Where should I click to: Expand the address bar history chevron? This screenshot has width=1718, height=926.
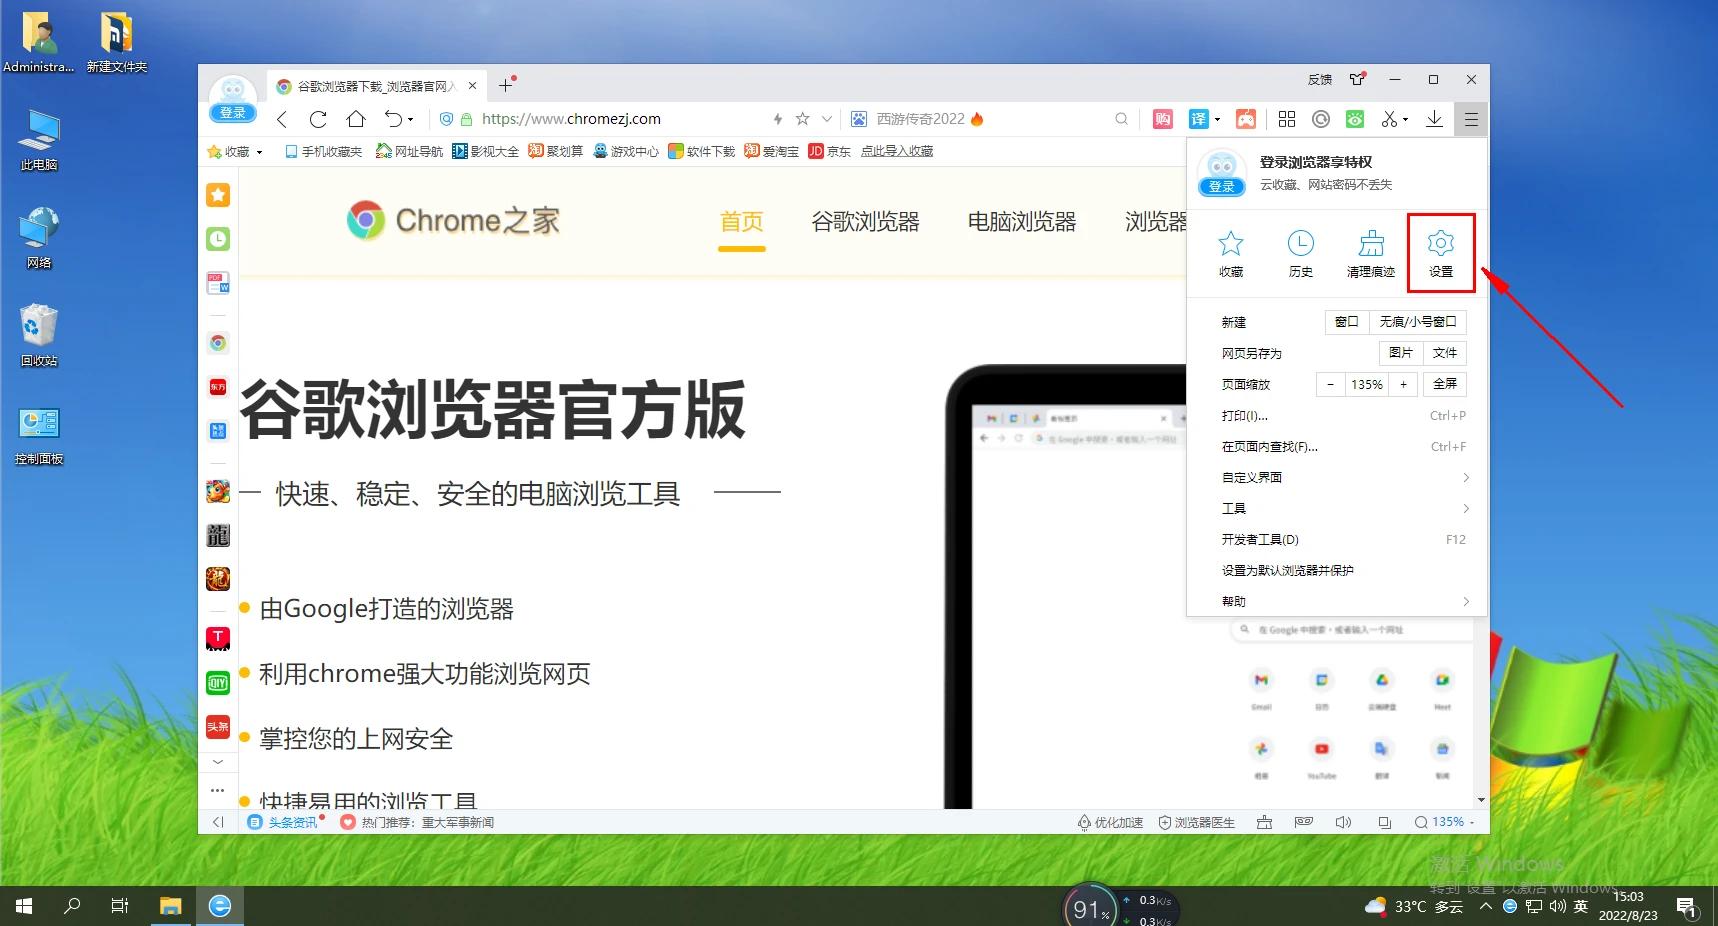point(827,119)
